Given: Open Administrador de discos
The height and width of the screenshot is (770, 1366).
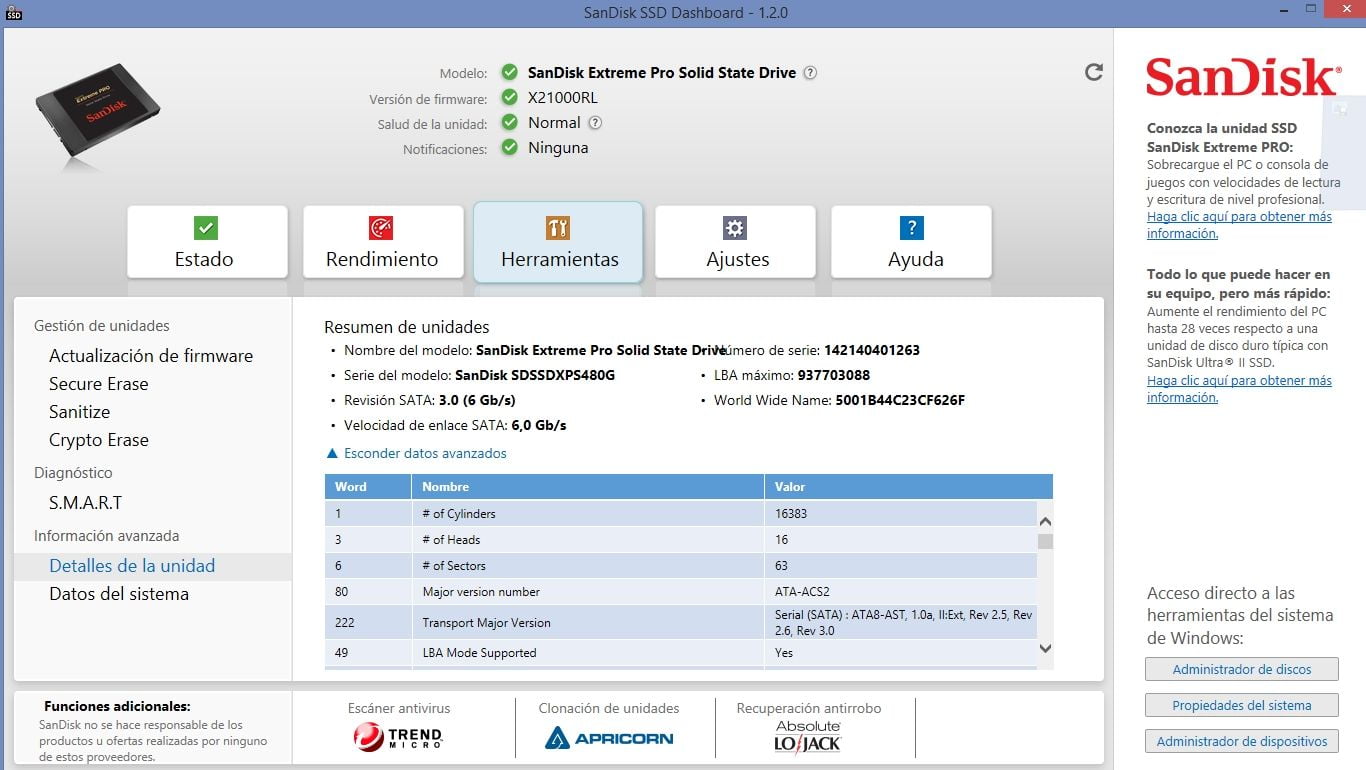Looking at the screenshot, I should (x=1241, y=669).
